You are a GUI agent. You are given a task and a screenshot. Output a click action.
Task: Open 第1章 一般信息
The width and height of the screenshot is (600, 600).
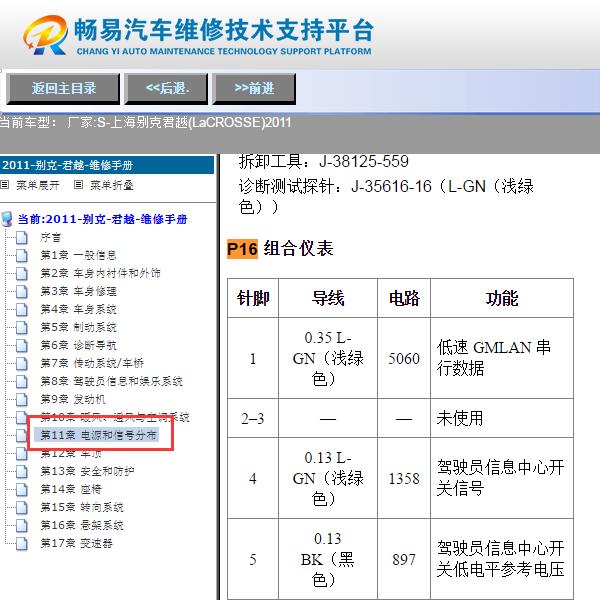[78, 255]
